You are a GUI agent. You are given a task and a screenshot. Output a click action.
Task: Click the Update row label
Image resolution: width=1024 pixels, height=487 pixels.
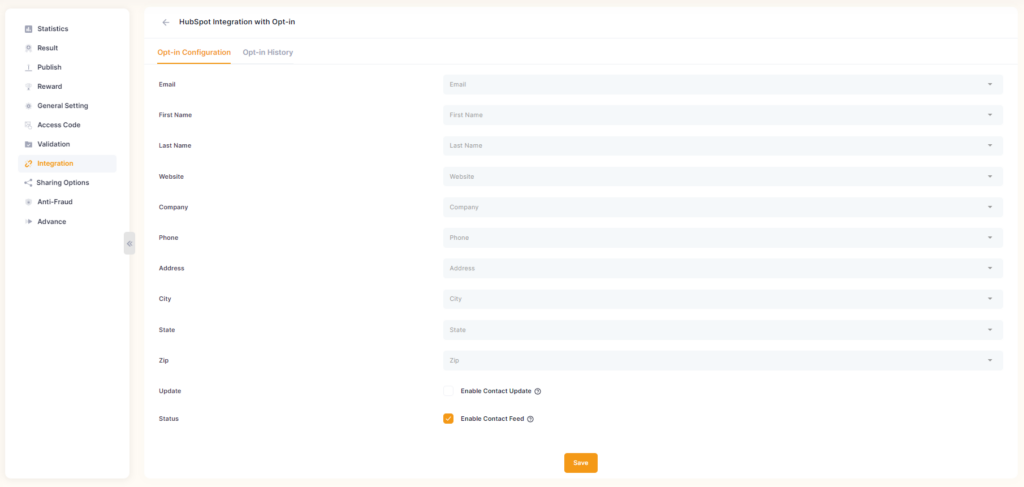tap(170, 391)
